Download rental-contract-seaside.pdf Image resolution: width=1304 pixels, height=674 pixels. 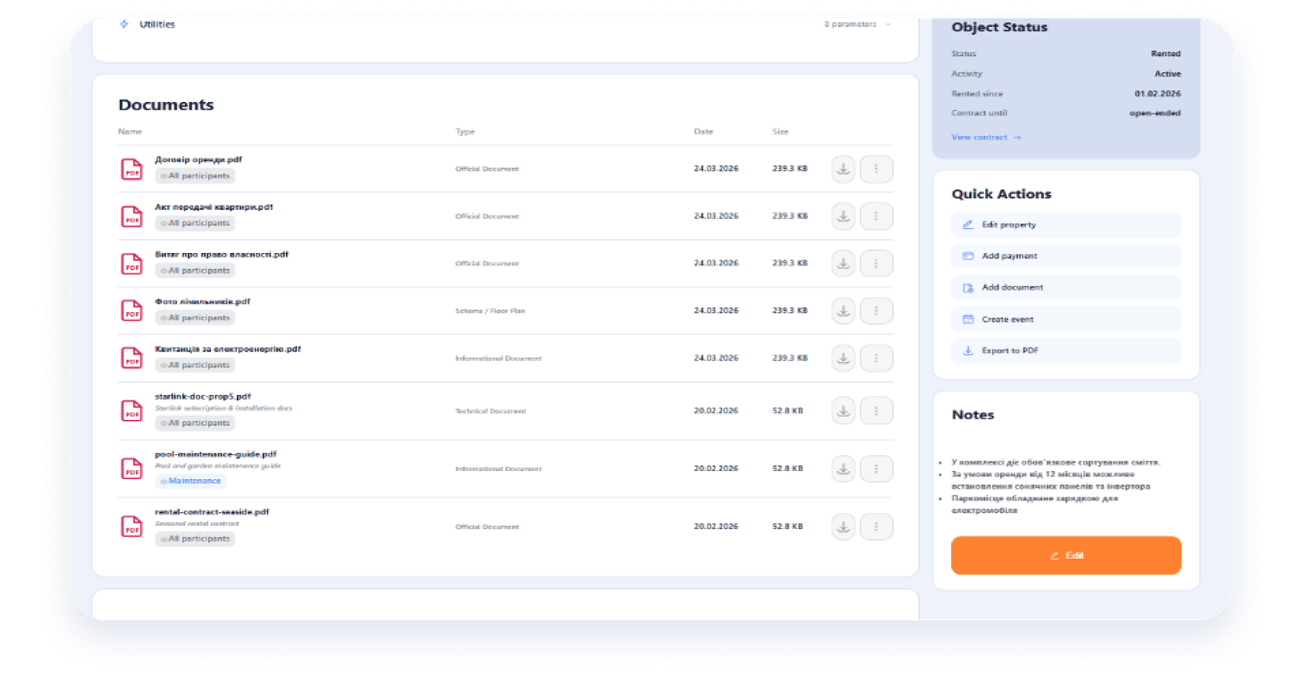[x=843, y=526]
